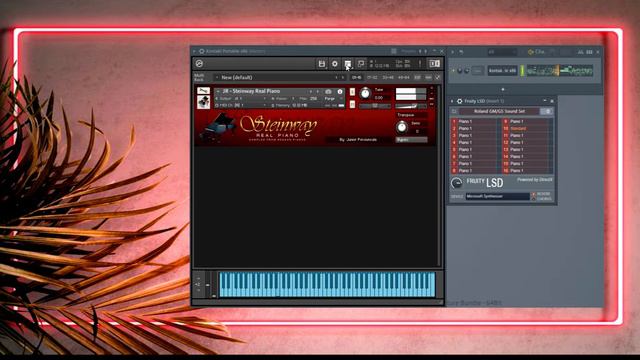Viewport: 640px width, 360px height.
Task: Open the channel group filter dropdown
Action: click(502, 52)
